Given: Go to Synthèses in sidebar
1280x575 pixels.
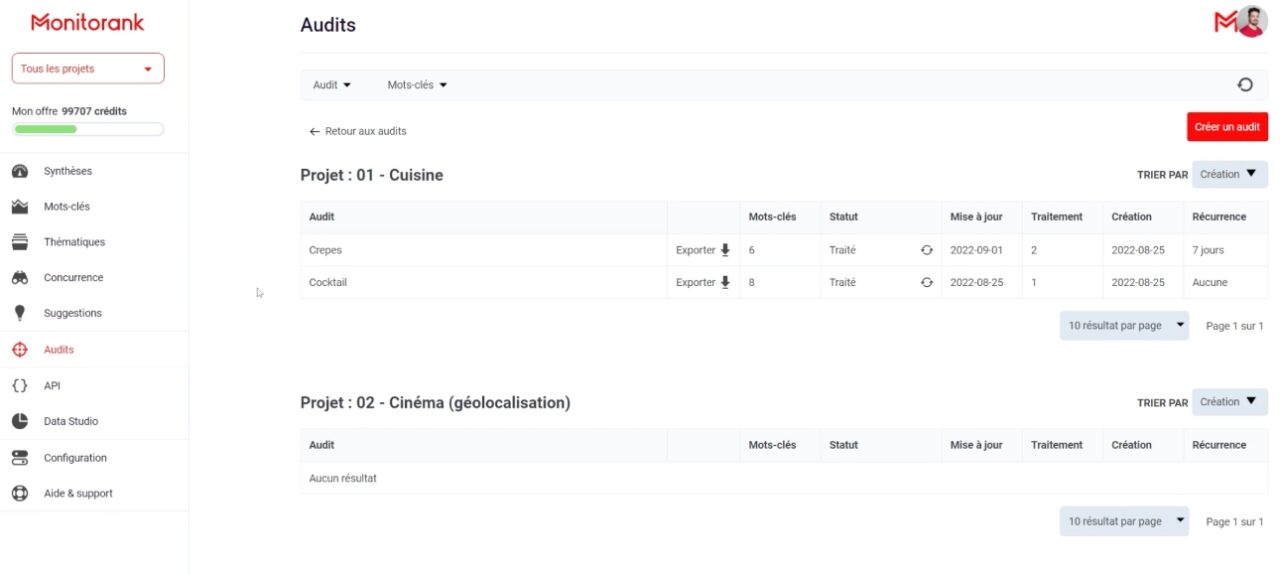Looking at the screenshot, I should 68,171.
